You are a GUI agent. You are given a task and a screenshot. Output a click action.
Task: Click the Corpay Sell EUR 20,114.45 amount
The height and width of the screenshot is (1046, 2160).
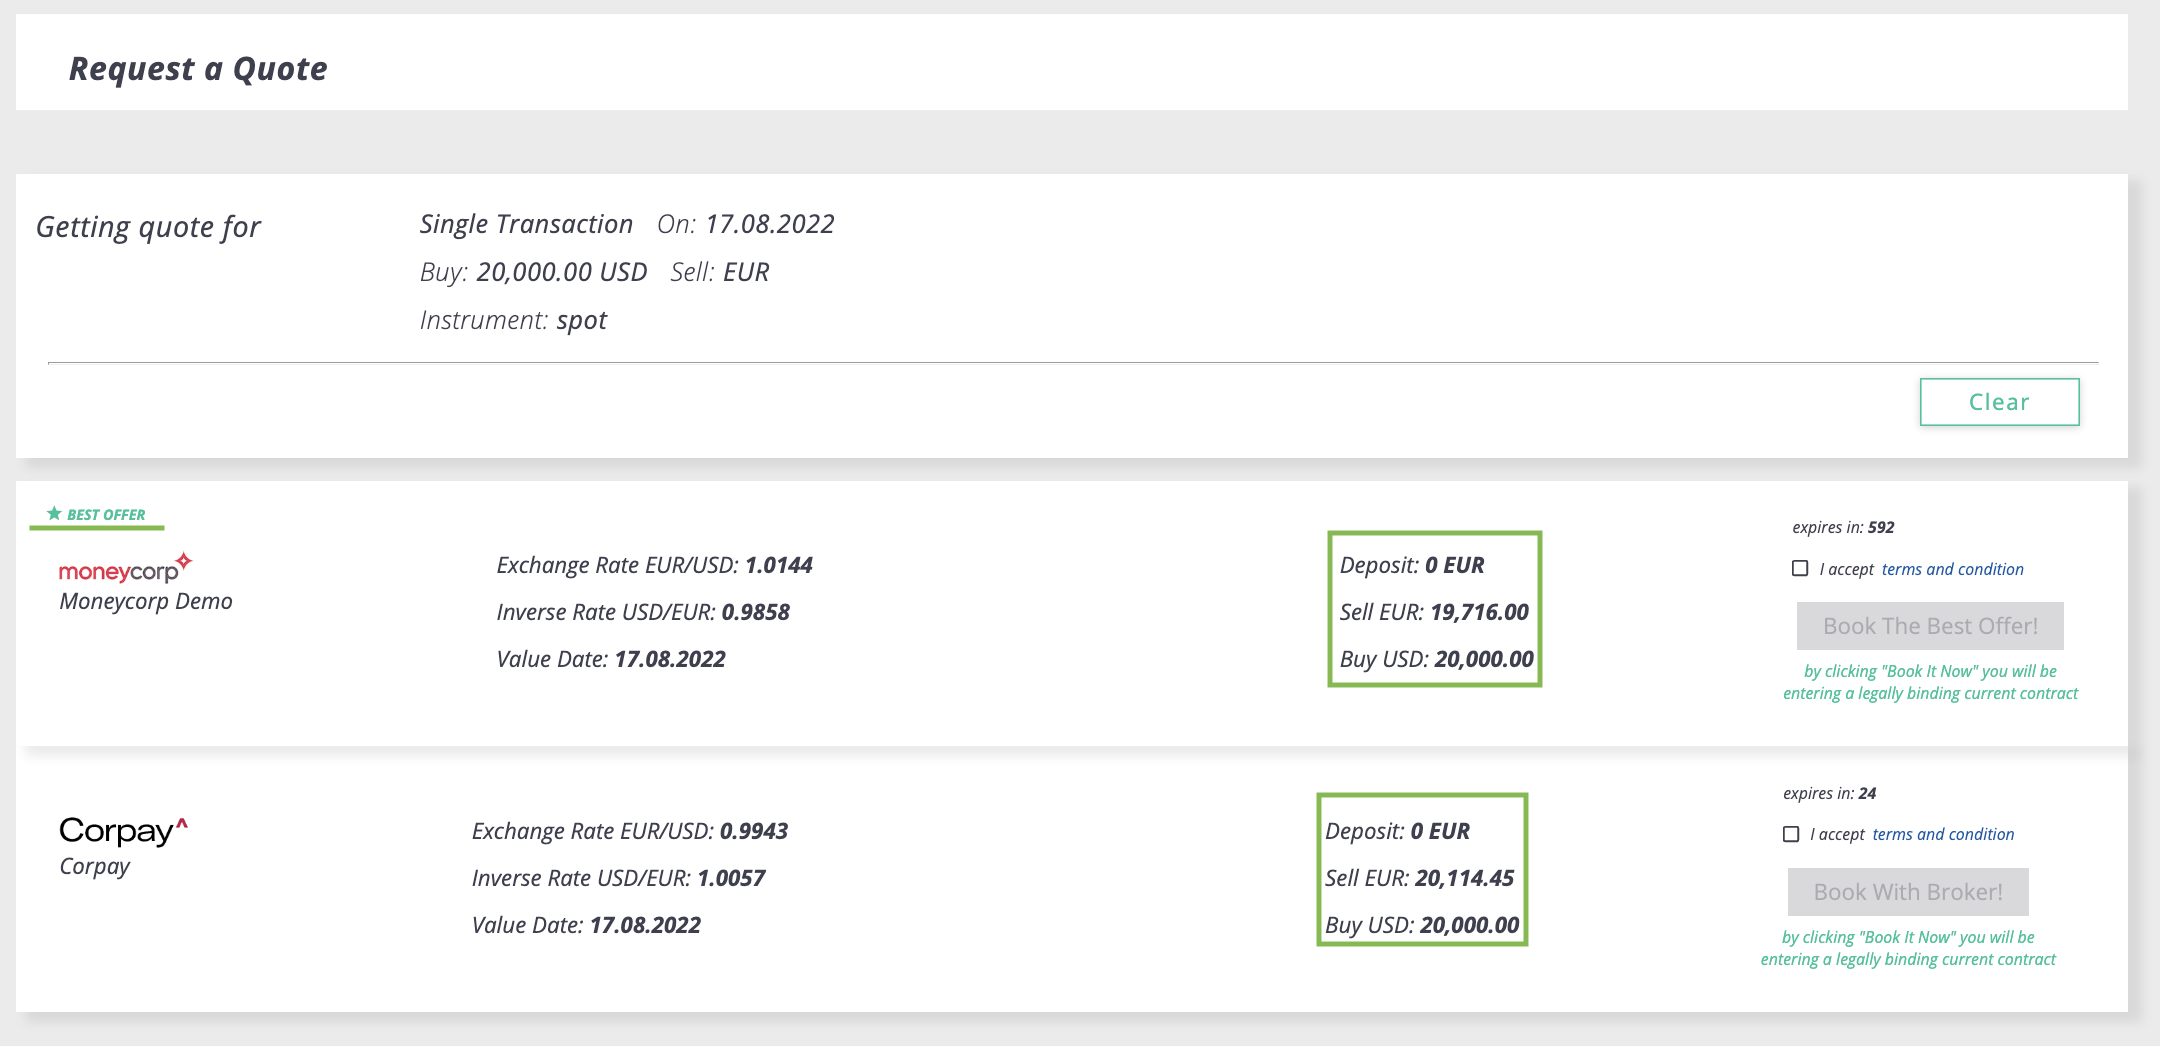pos(1464,878)
